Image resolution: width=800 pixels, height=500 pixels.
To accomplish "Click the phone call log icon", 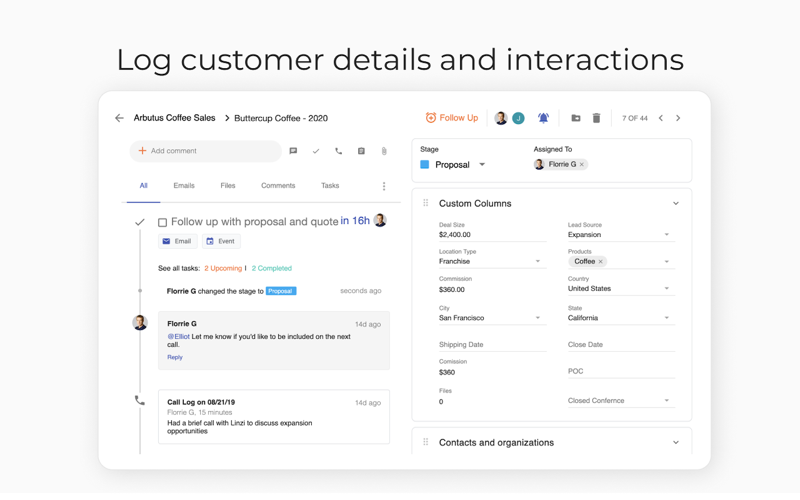I will click(x=338, y=151).
